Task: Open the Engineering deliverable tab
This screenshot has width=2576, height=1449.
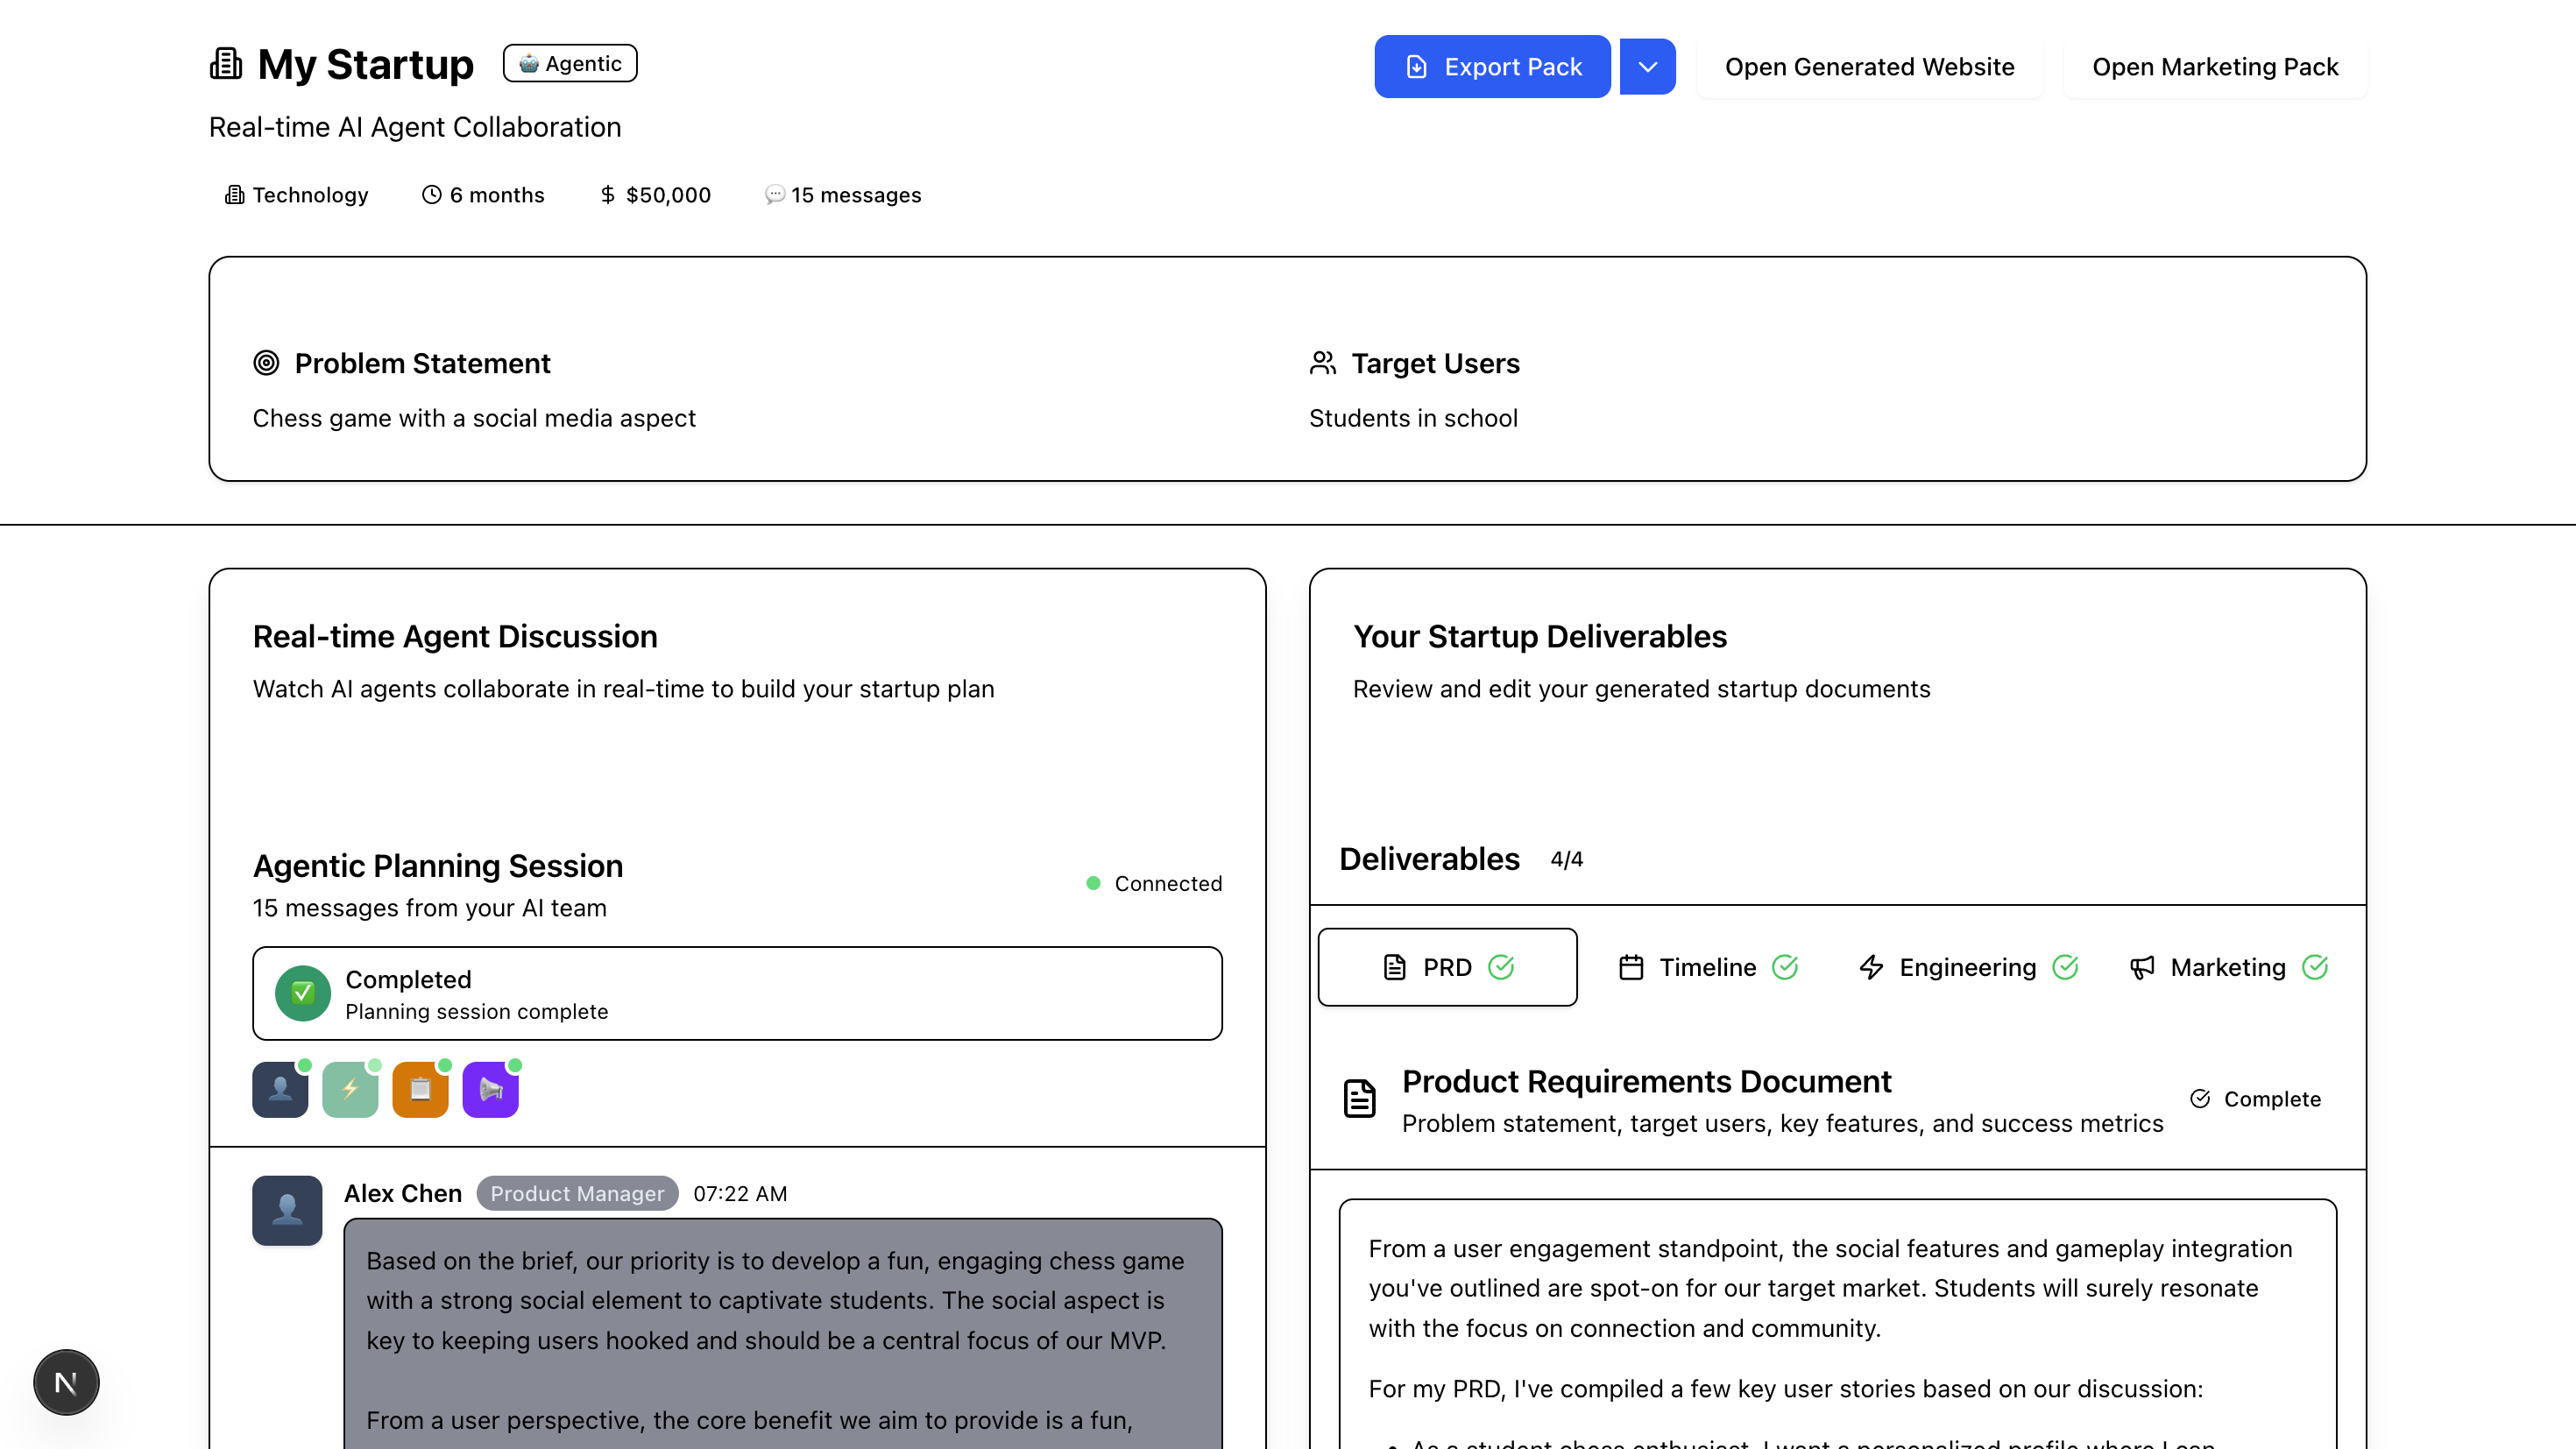Action: coord(1967,967)
